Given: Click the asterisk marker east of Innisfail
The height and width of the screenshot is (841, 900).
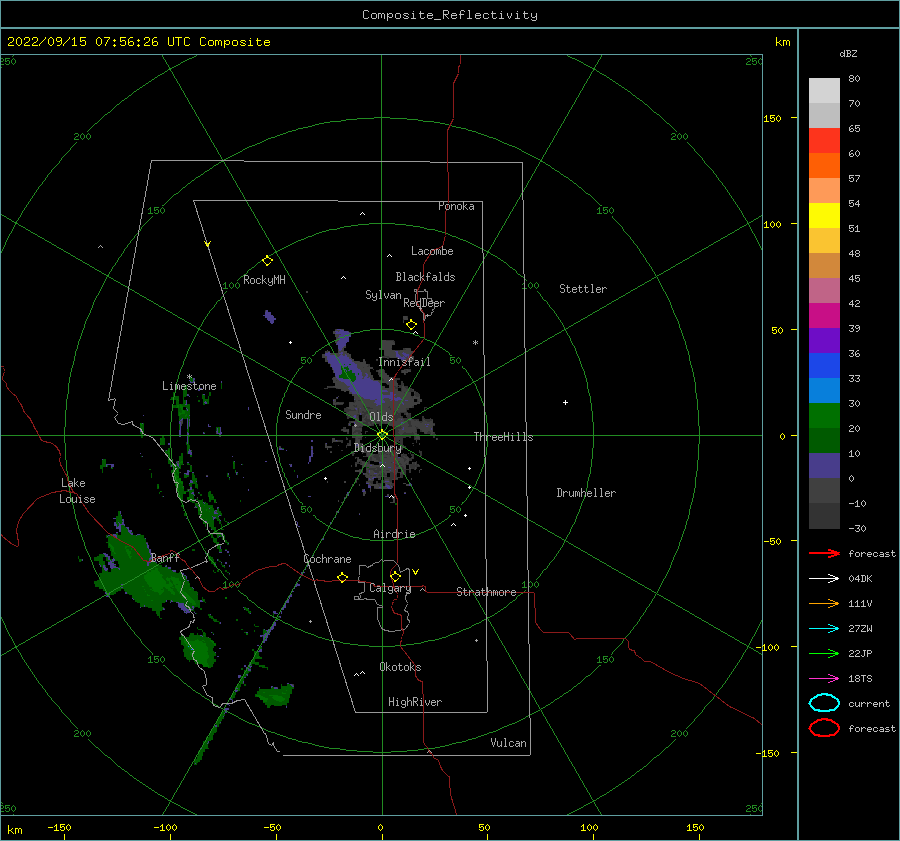Looking at the screenshot, I should 475,343.
